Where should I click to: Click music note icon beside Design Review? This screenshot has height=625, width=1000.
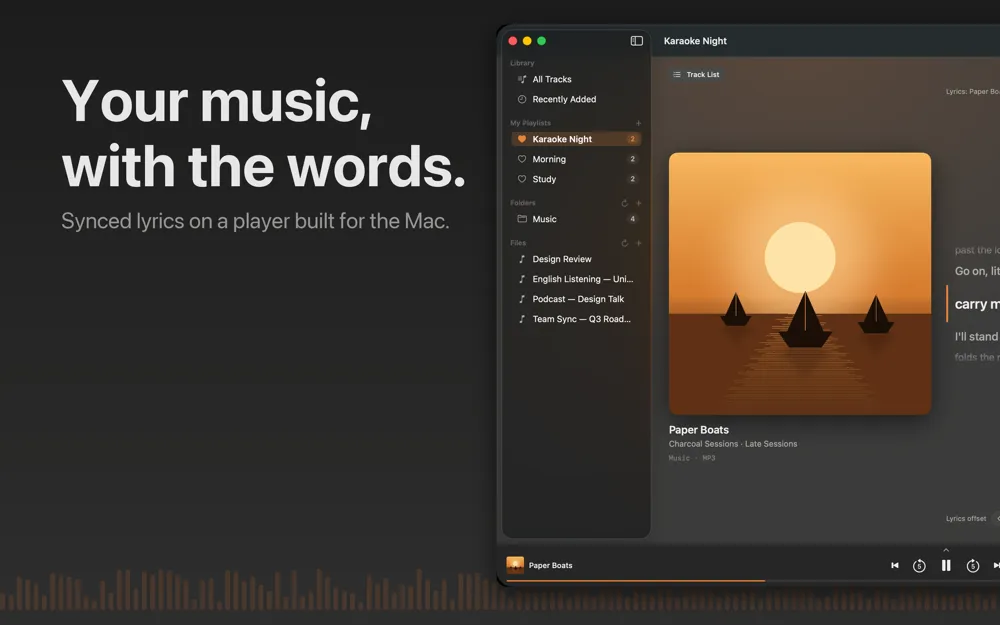[x=522, y=259]
